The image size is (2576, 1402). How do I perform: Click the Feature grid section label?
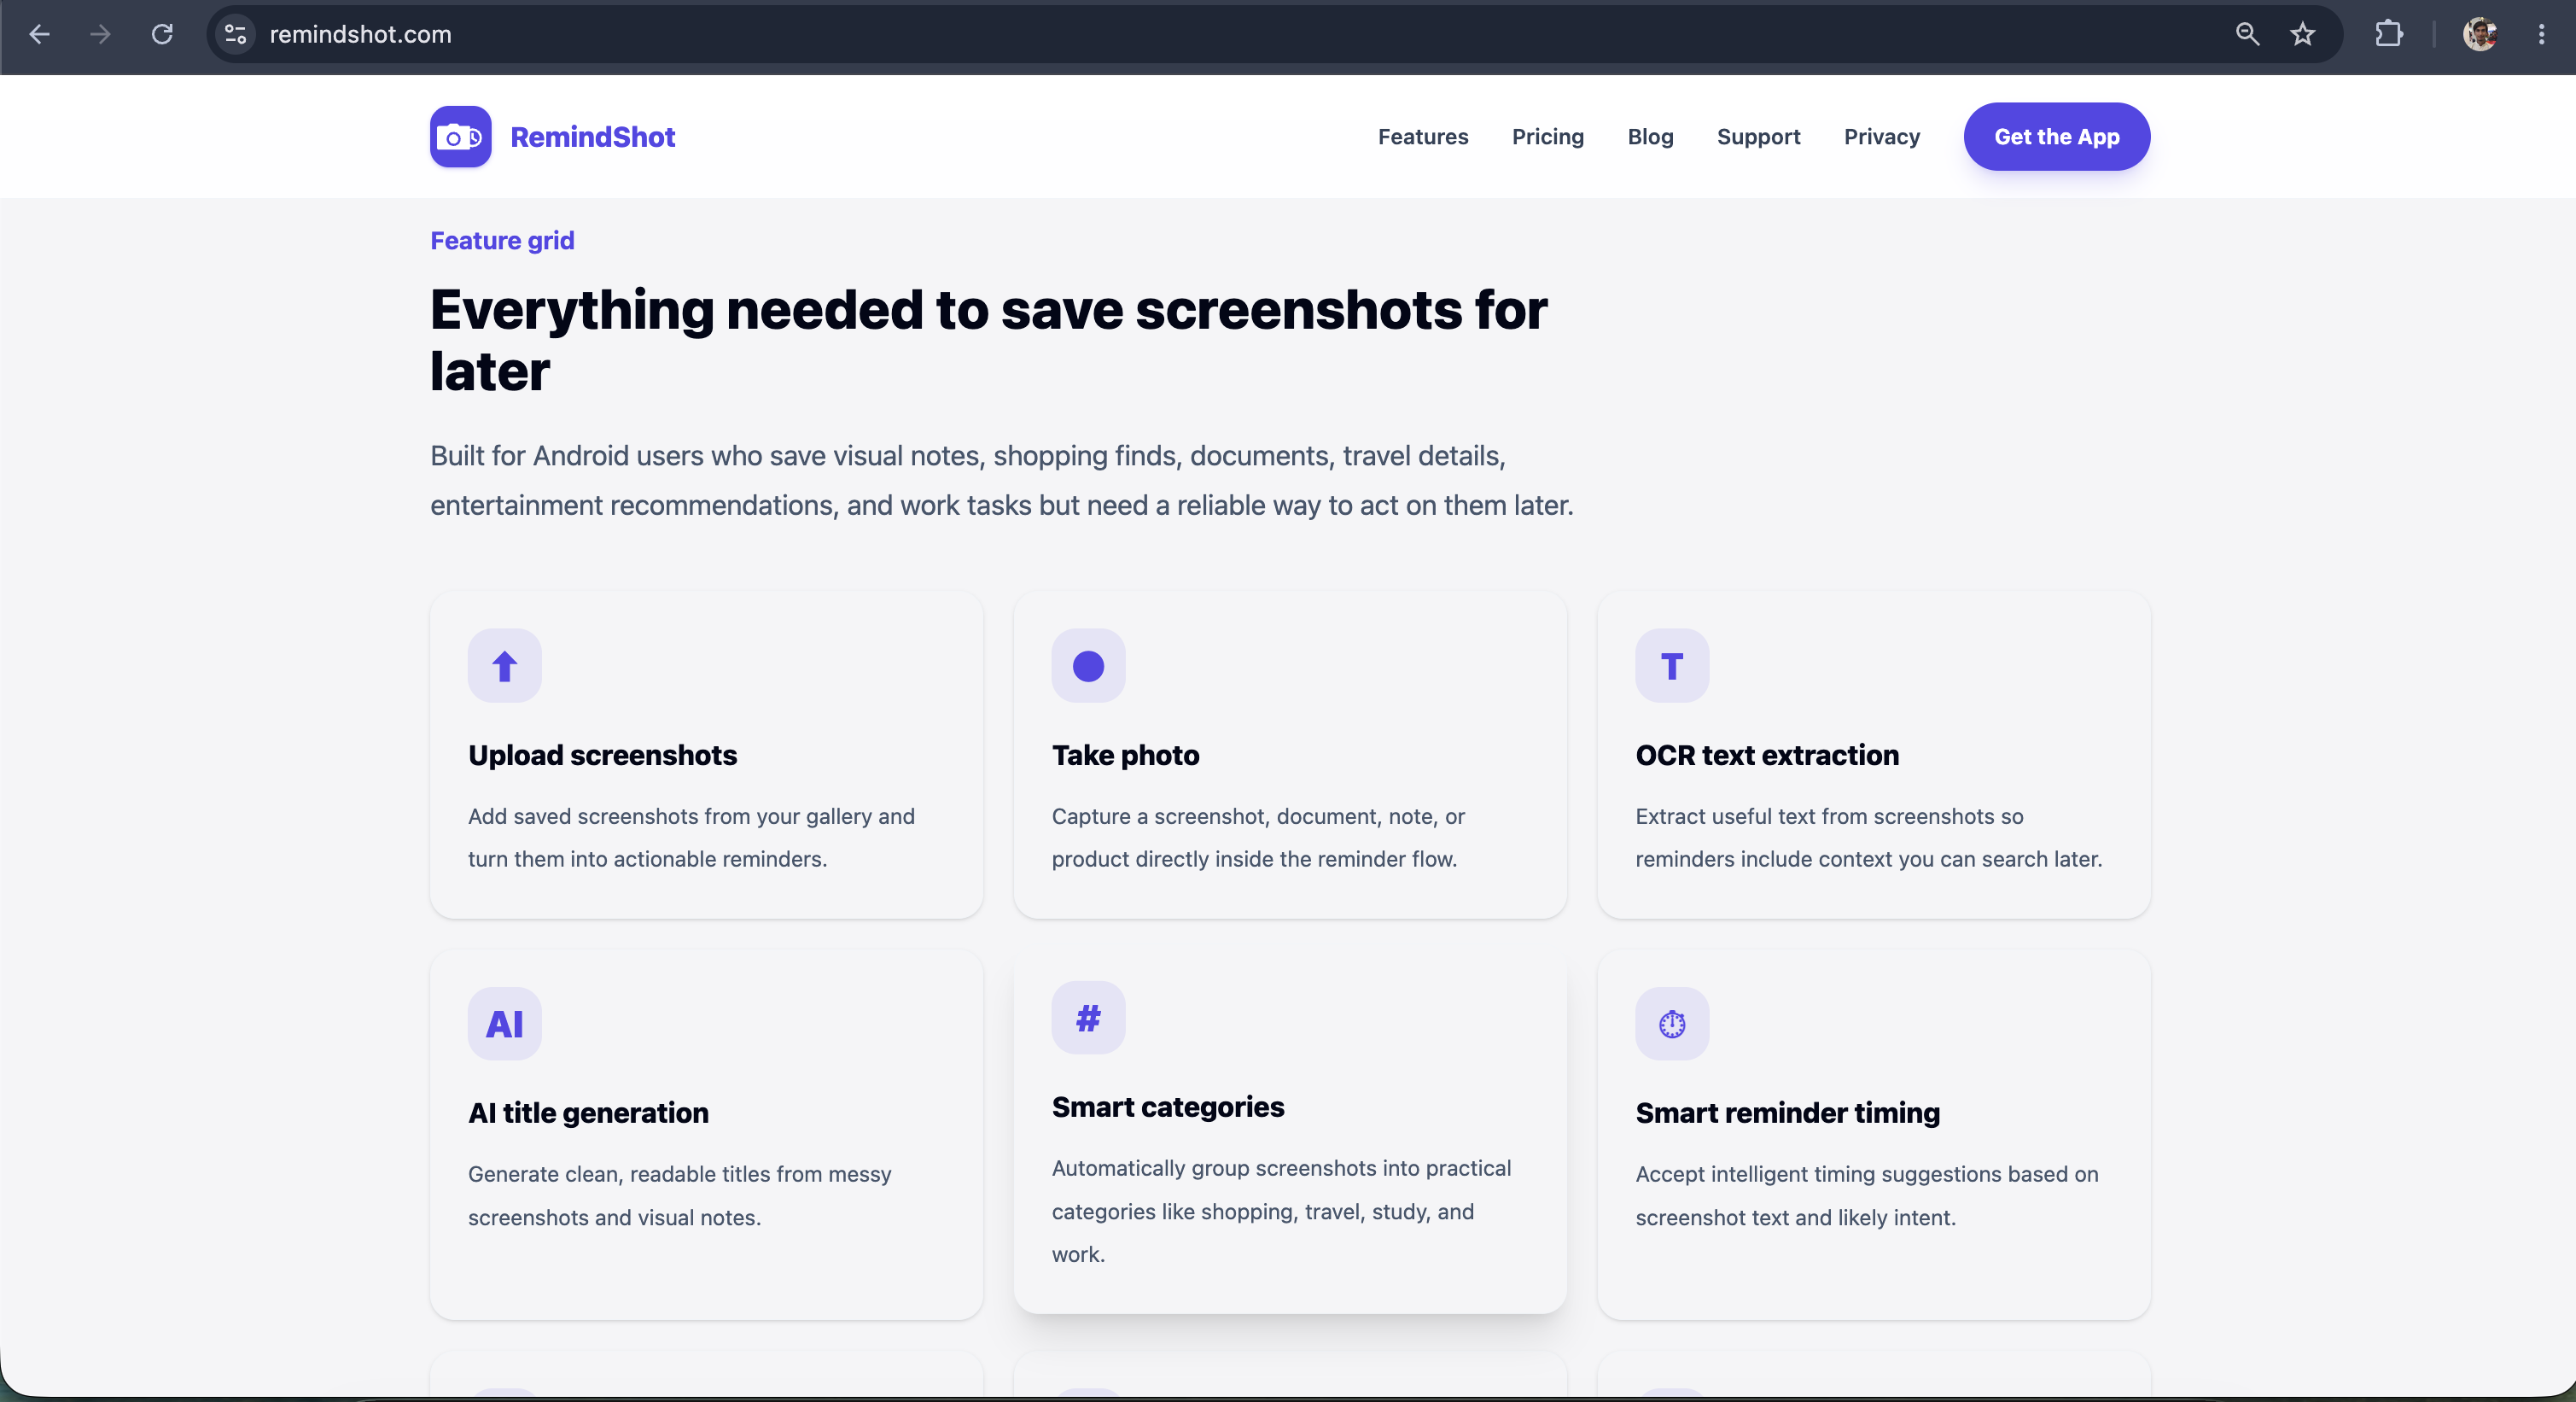502,241
